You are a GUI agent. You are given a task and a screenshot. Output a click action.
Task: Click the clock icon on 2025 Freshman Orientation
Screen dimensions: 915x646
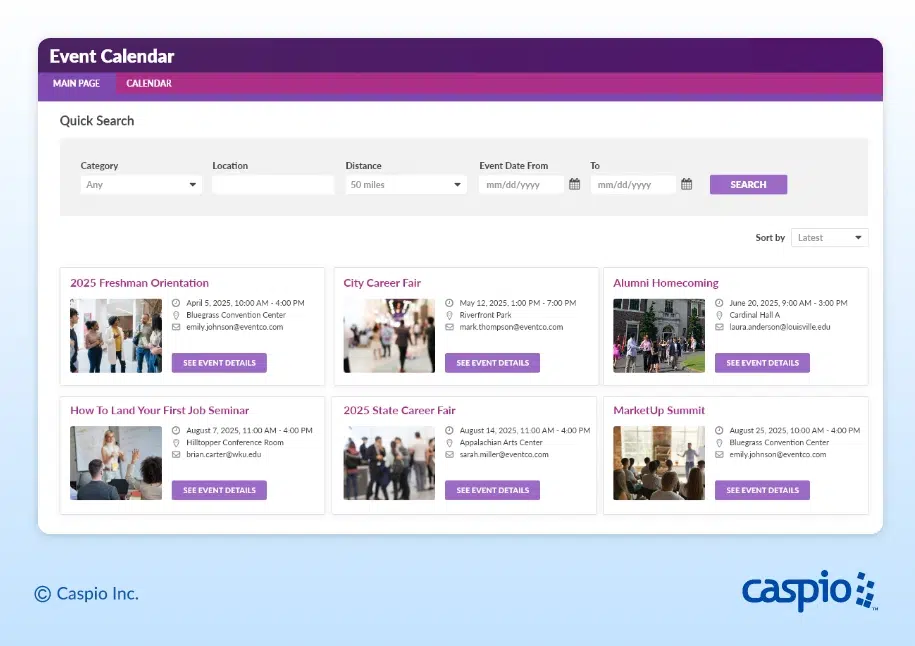tap(176, 303)
